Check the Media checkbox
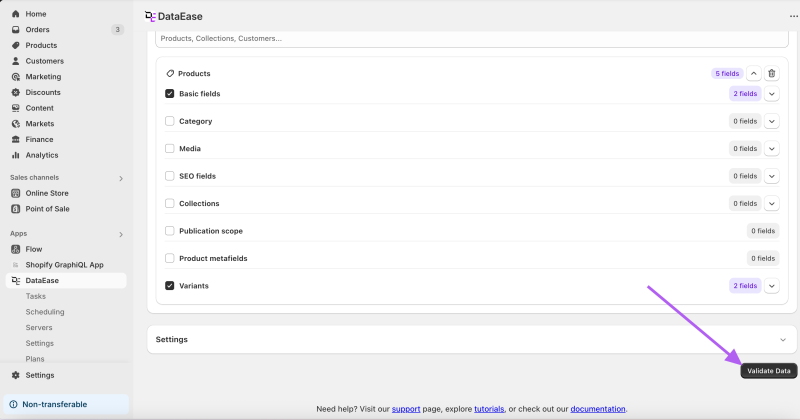Screen dimensions: 800x420 point(169,149)
